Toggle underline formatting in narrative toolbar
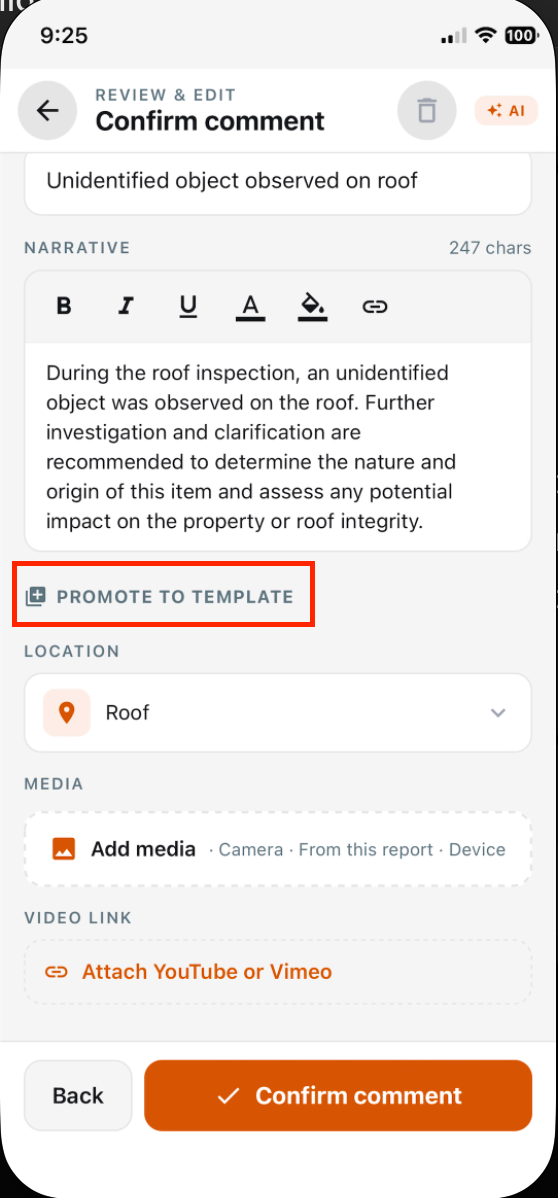The height and width of the screenshot is (1198, 558). 188,307
